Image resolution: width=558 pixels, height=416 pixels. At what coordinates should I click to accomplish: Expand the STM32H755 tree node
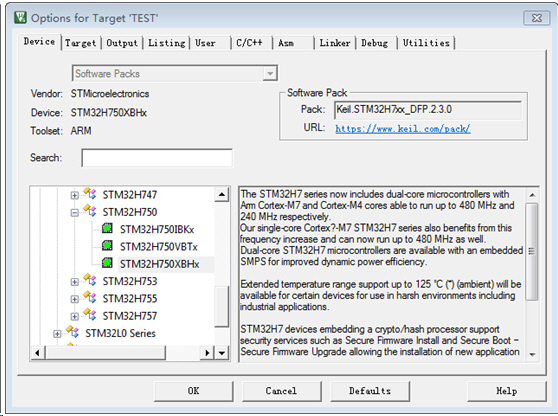74,299
